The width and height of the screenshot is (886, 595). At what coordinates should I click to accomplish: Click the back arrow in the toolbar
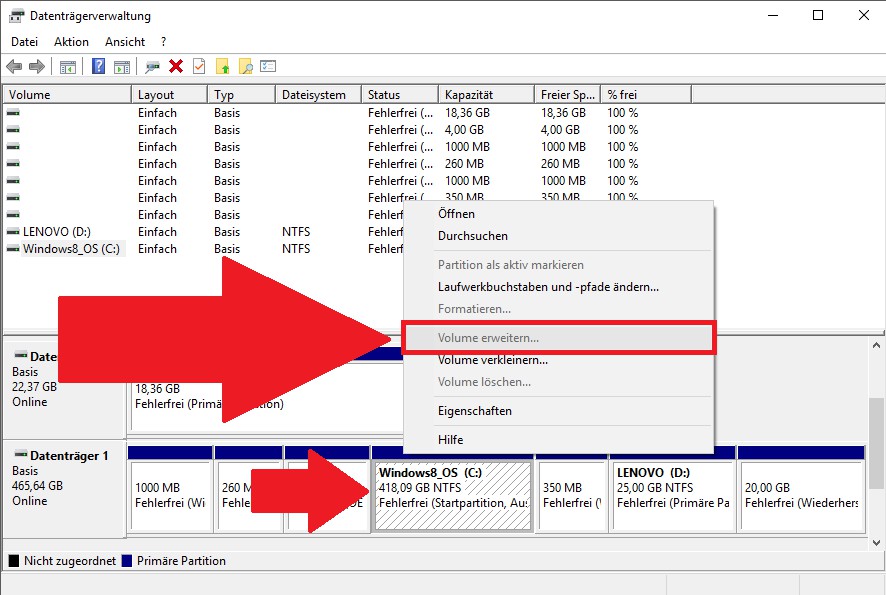[14, 67]
